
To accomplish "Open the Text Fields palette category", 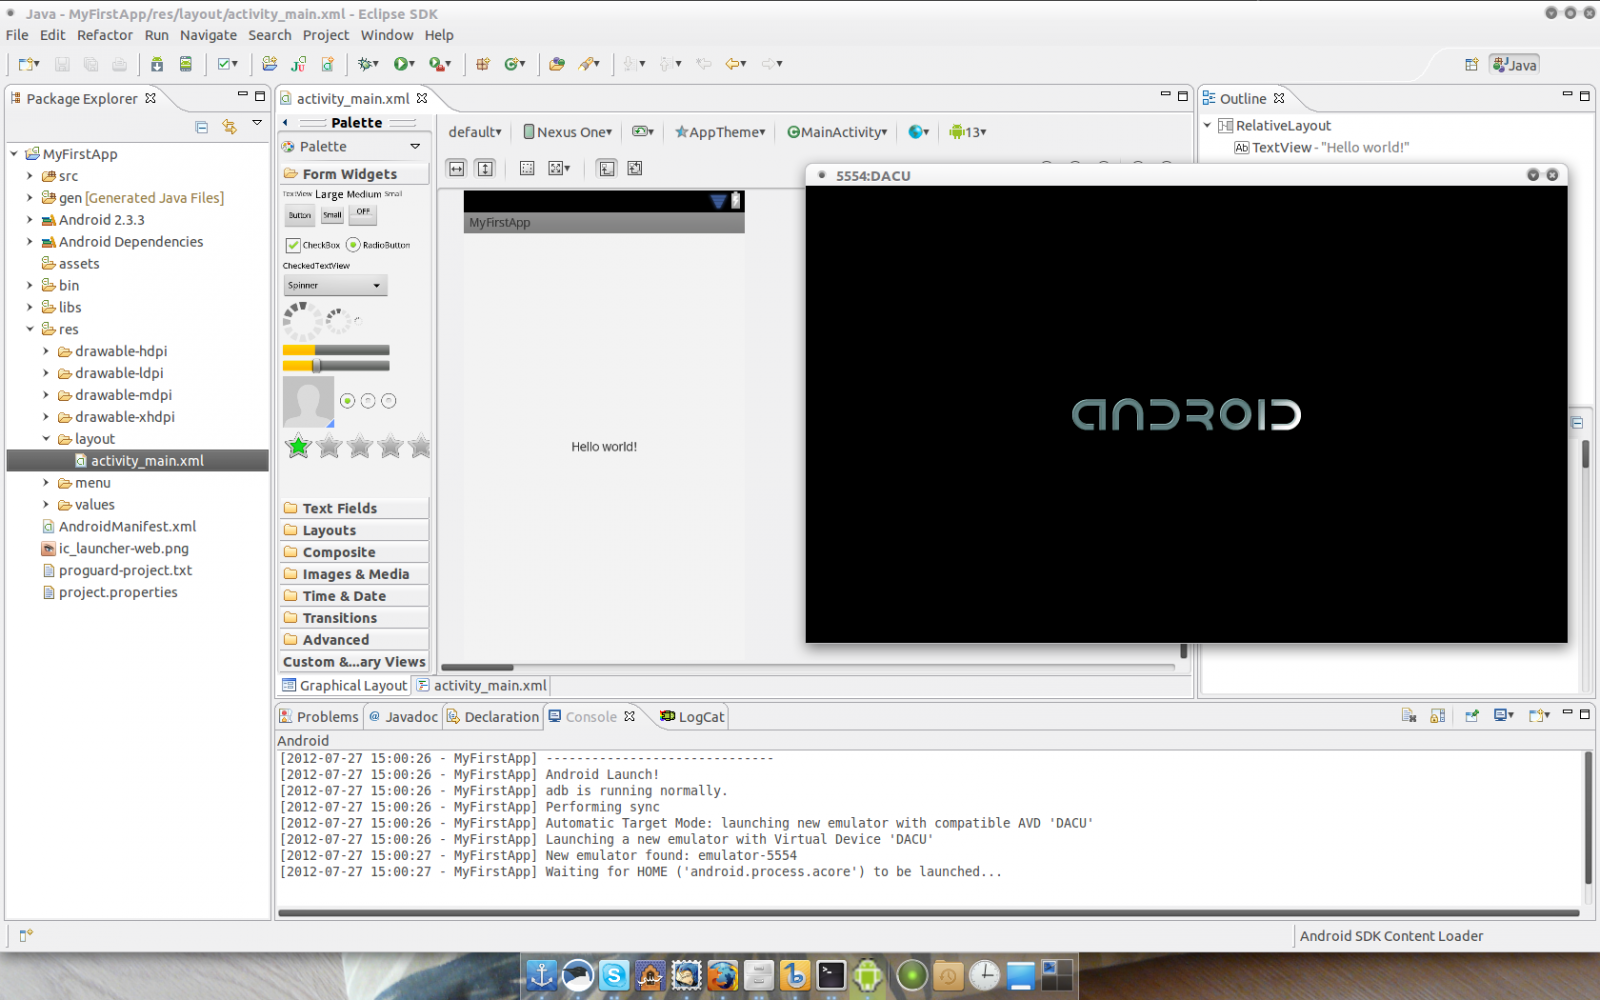I will [339, 509].
